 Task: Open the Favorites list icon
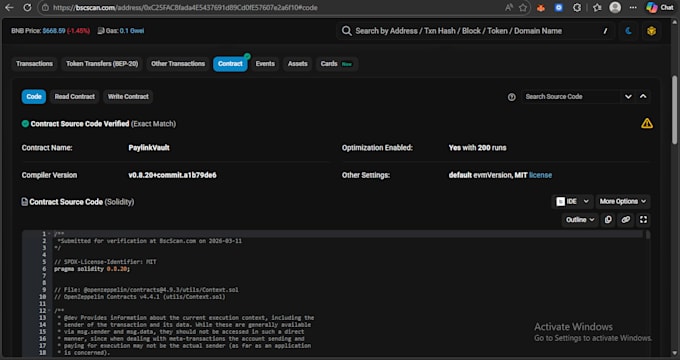click(x=597, y=7)
